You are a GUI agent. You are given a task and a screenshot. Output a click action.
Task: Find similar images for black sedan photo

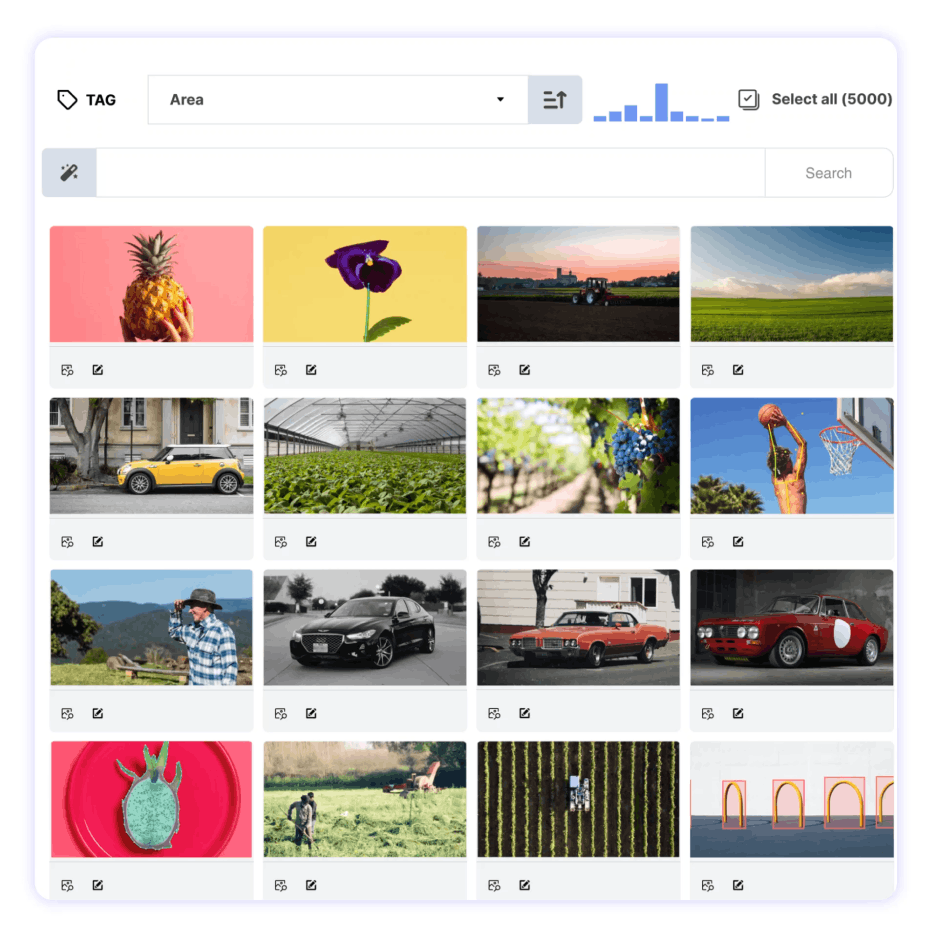(x=280, y=713)
